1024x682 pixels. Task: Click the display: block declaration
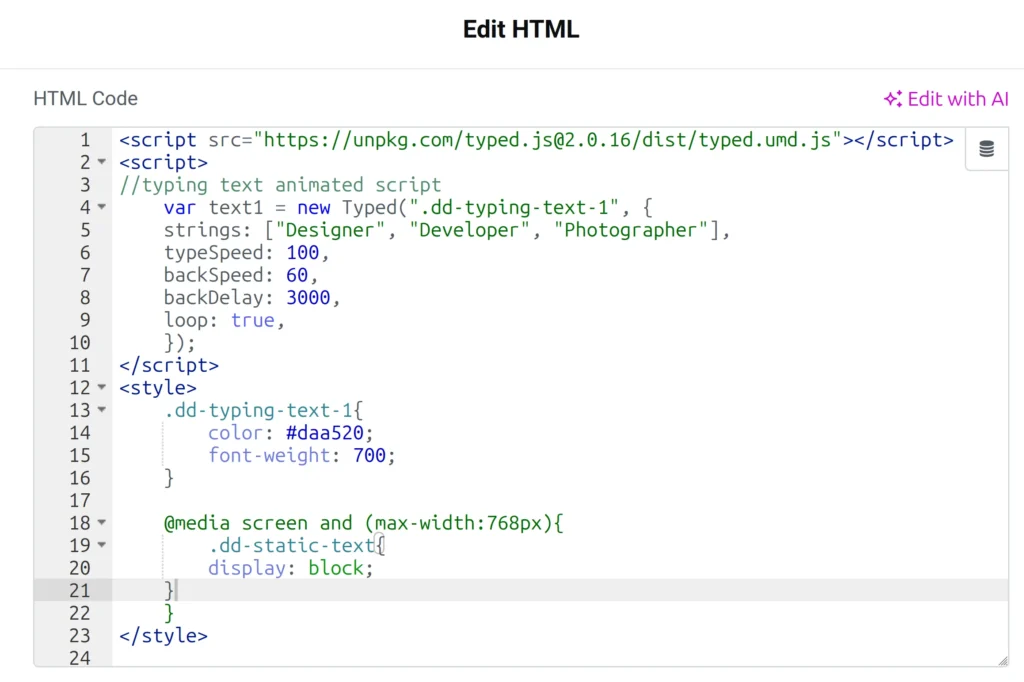pos(291,568)
